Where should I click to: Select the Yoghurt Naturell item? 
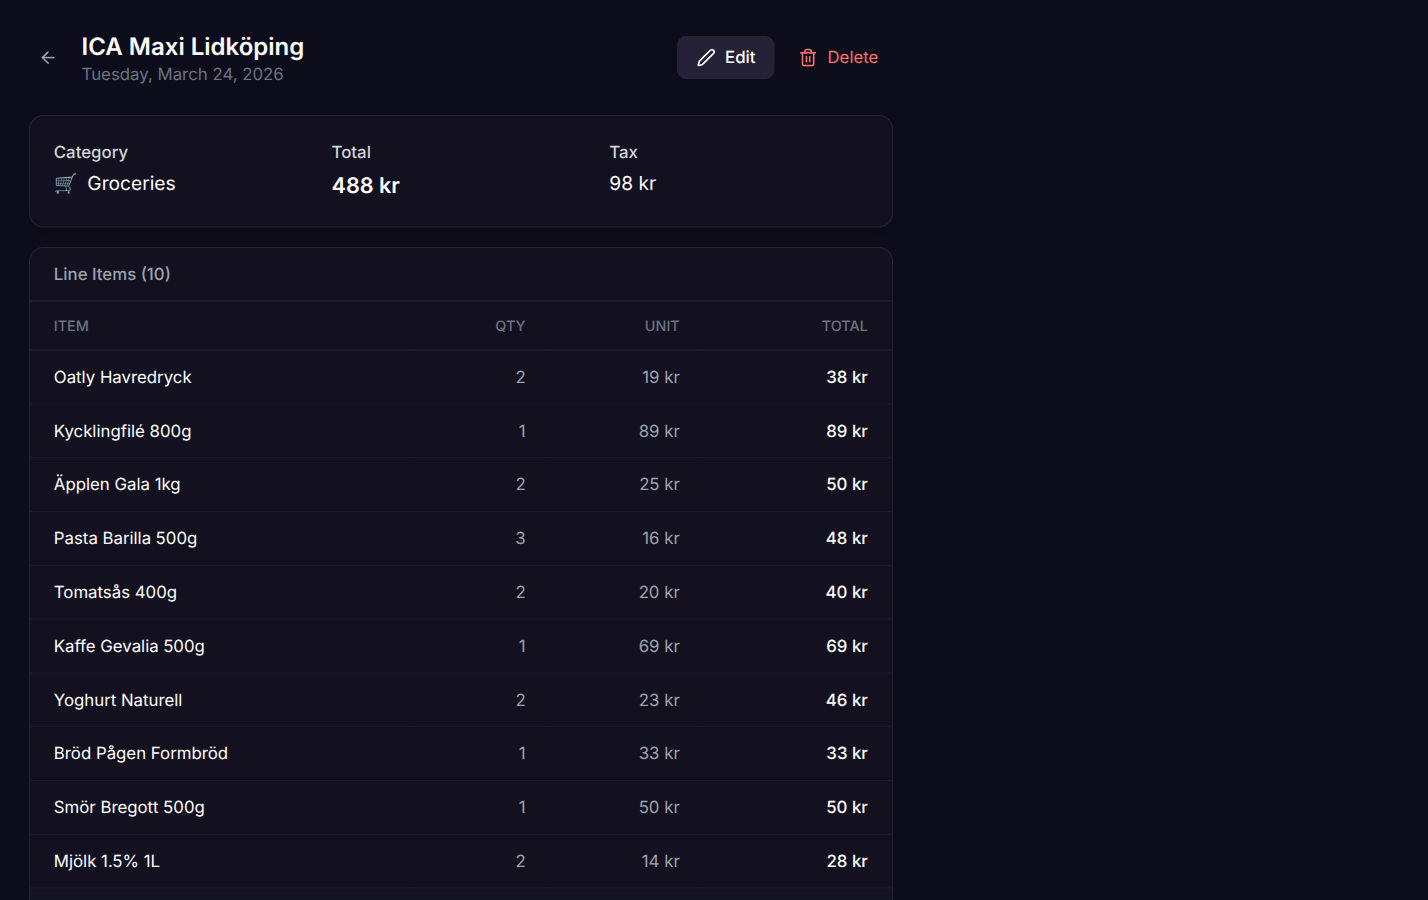point(118,700)
